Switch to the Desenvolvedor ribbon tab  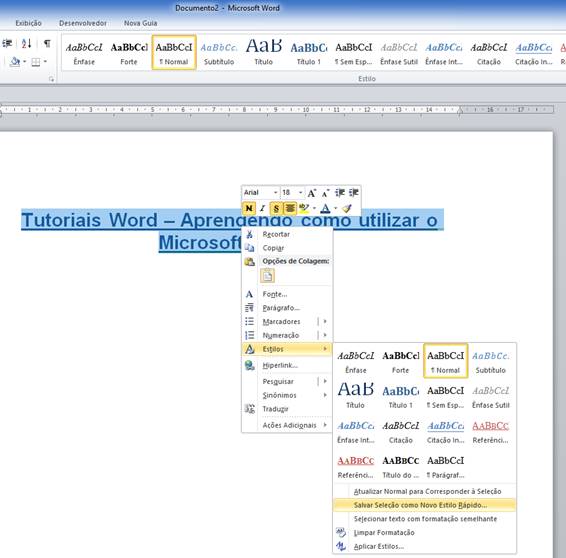pos(83,23)
